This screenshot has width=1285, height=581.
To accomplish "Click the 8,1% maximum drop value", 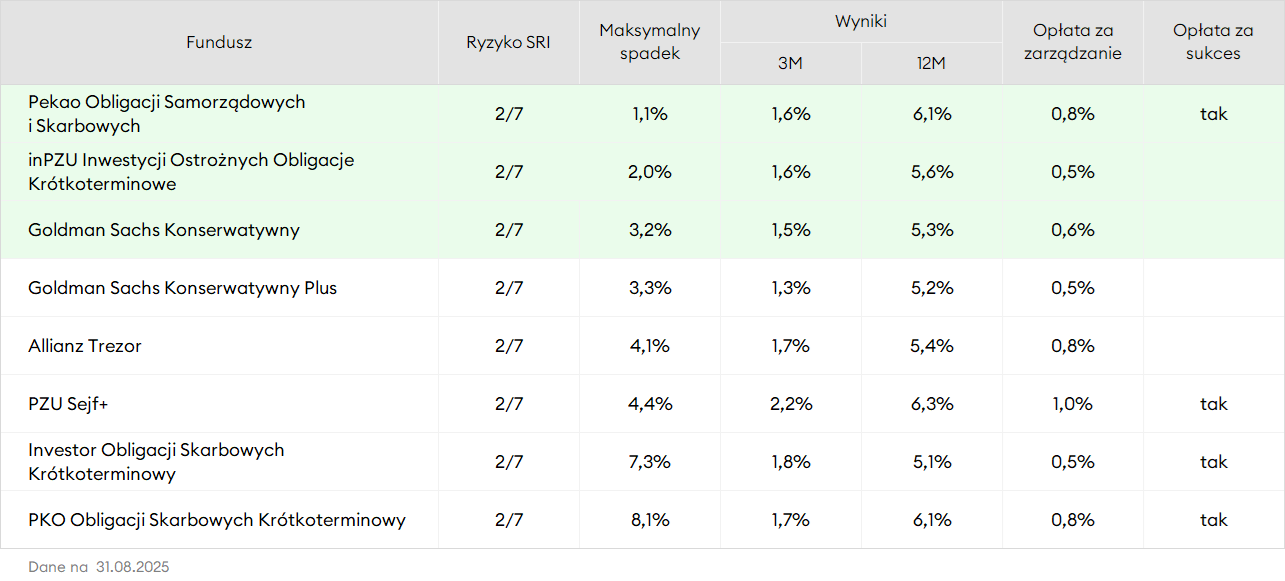I will tap(650, 520).
